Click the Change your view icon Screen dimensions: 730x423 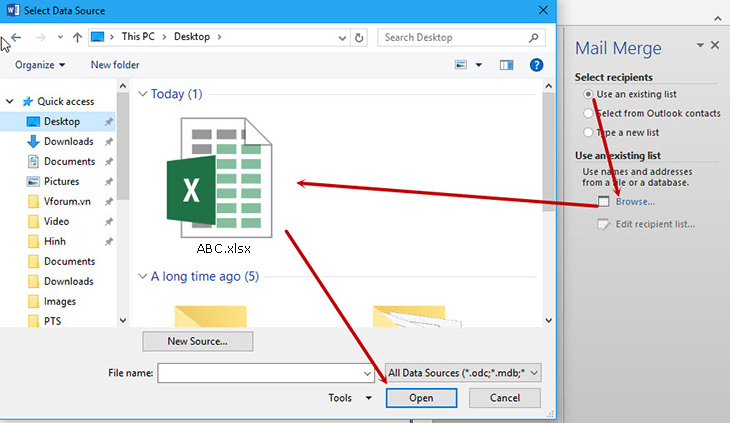[462, 65]
